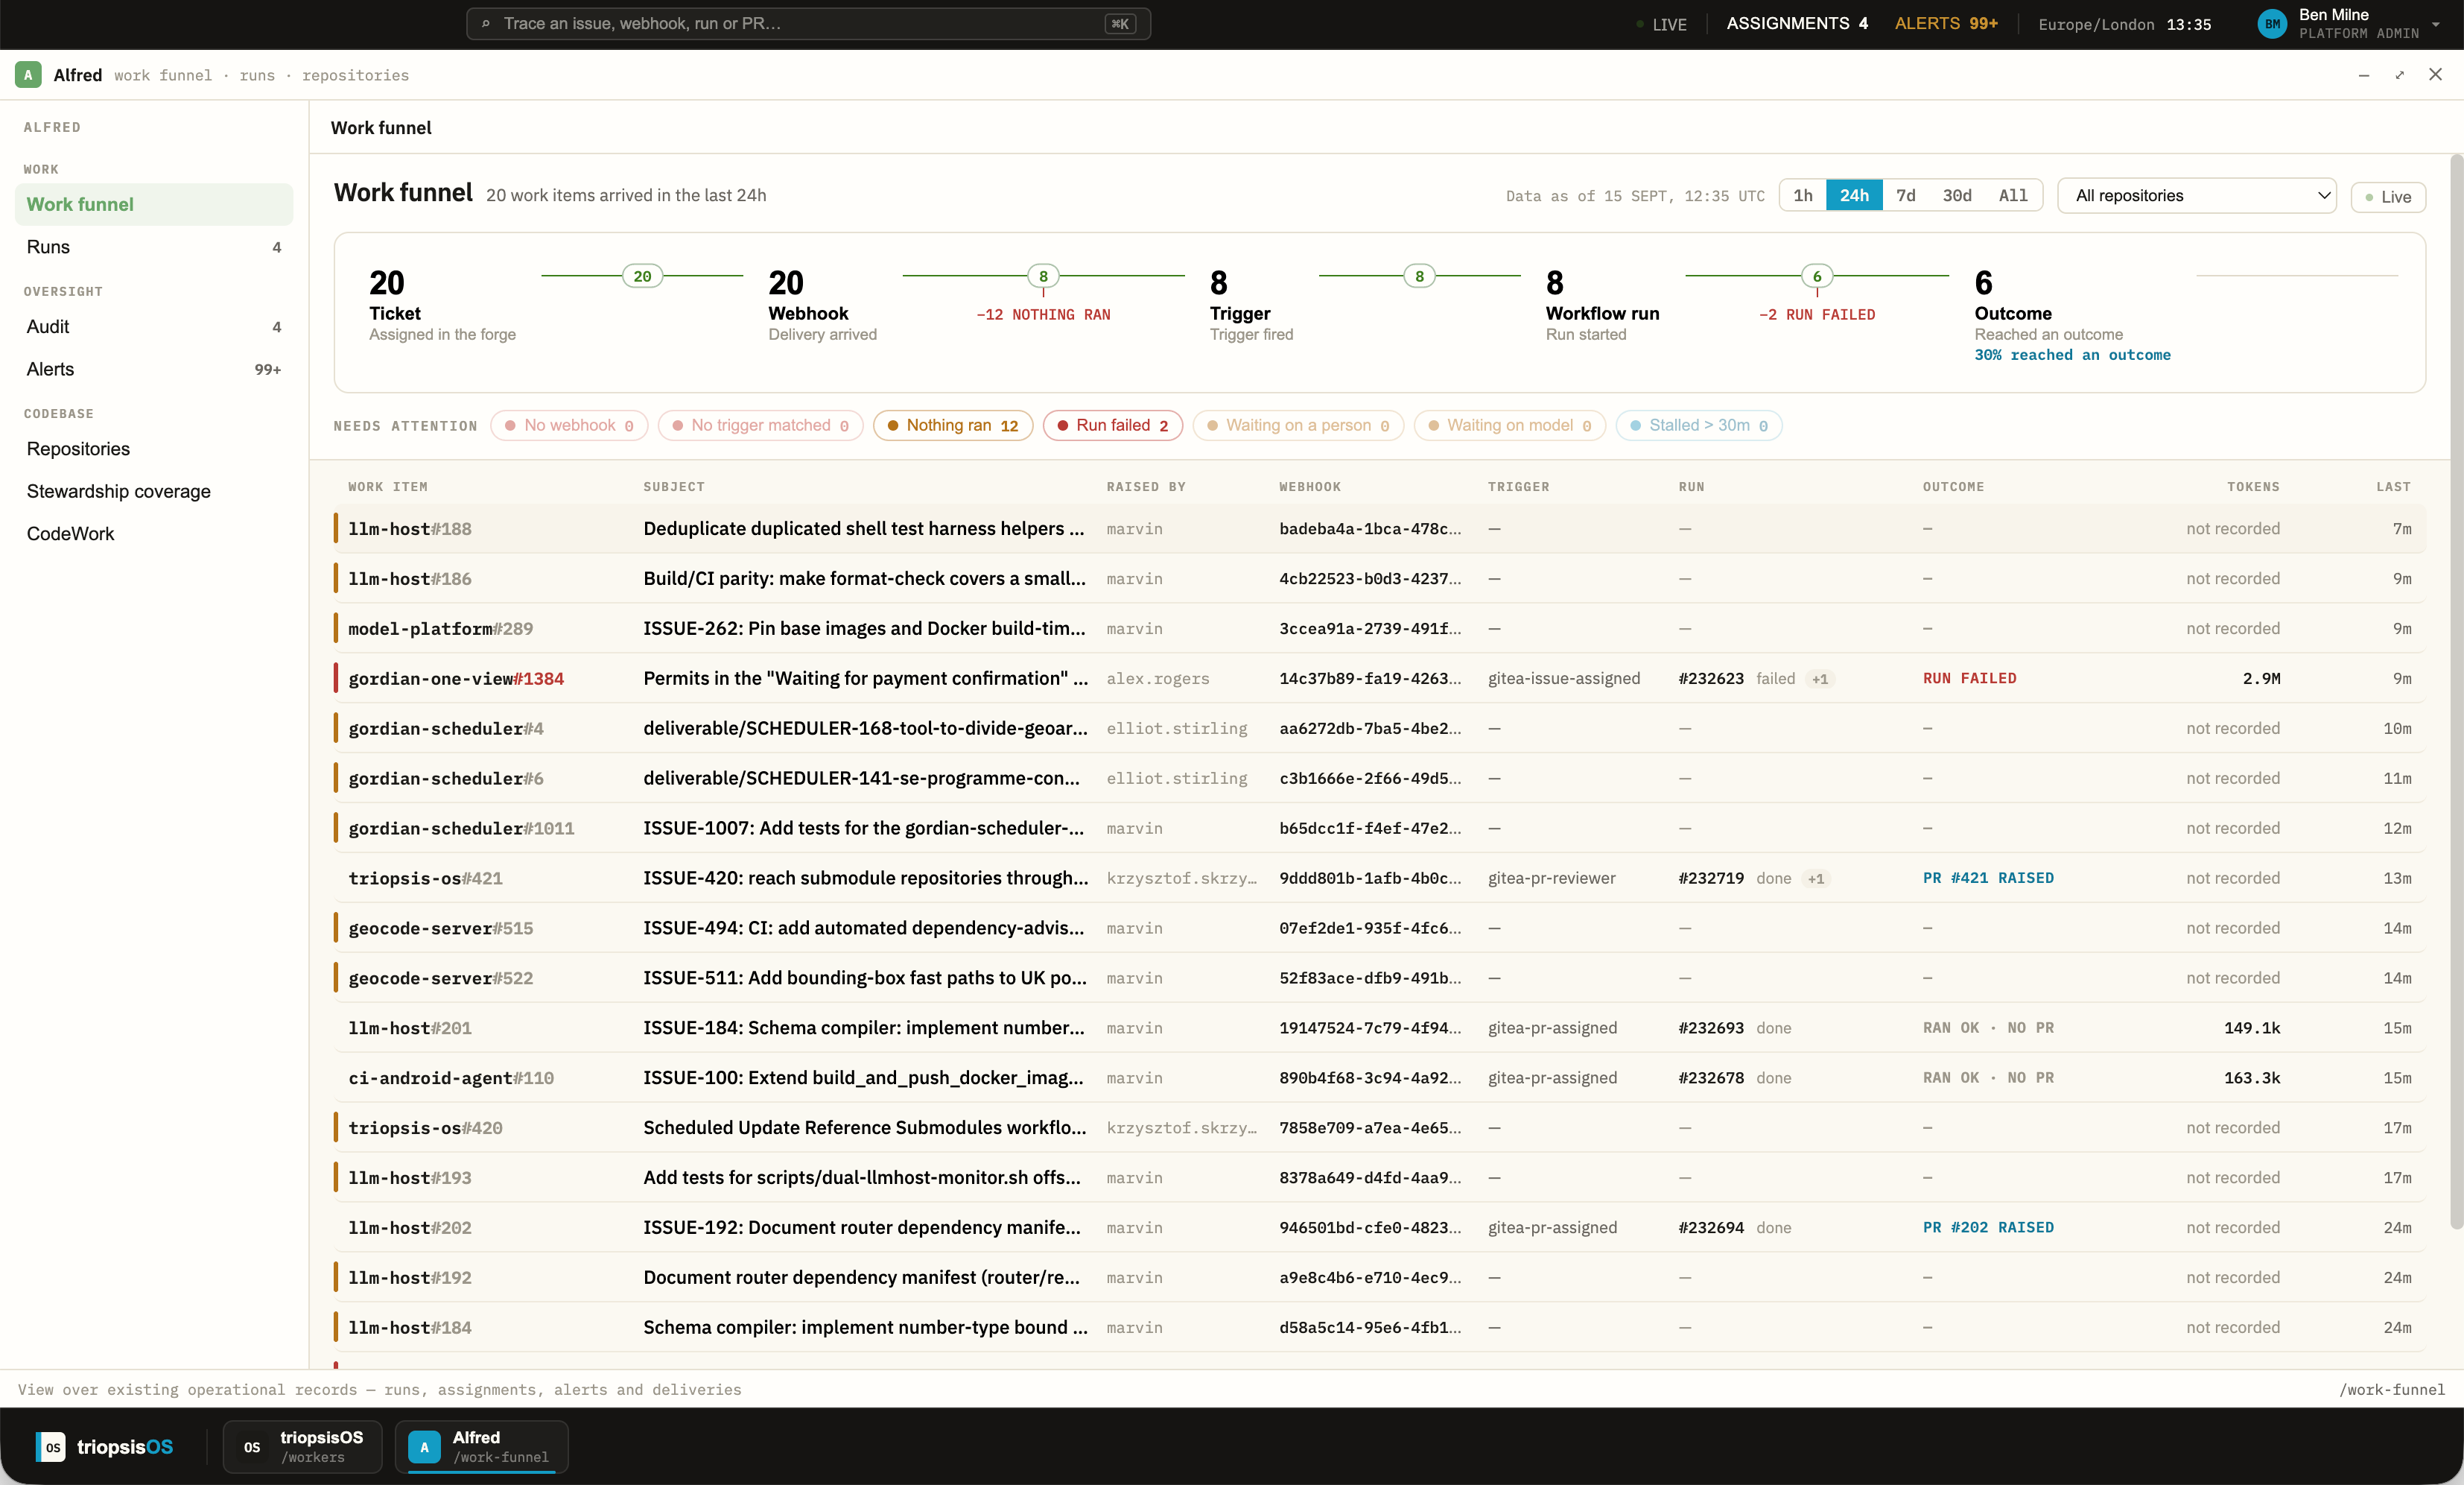Click the 20 bubble between Ticket and Webhook
This screenshot has width=2464, height=1485.
642,276
